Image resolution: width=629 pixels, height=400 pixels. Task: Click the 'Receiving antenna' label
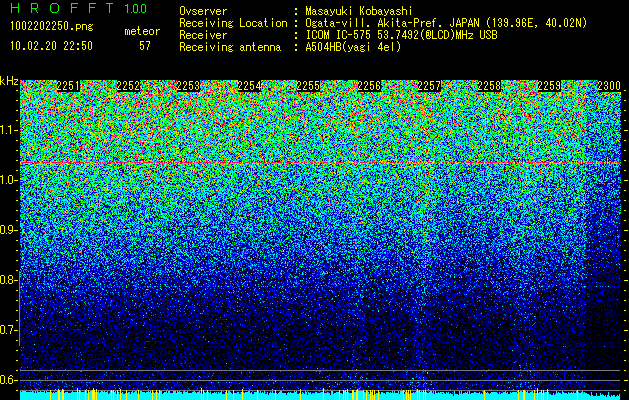click(x=230, y=47)
